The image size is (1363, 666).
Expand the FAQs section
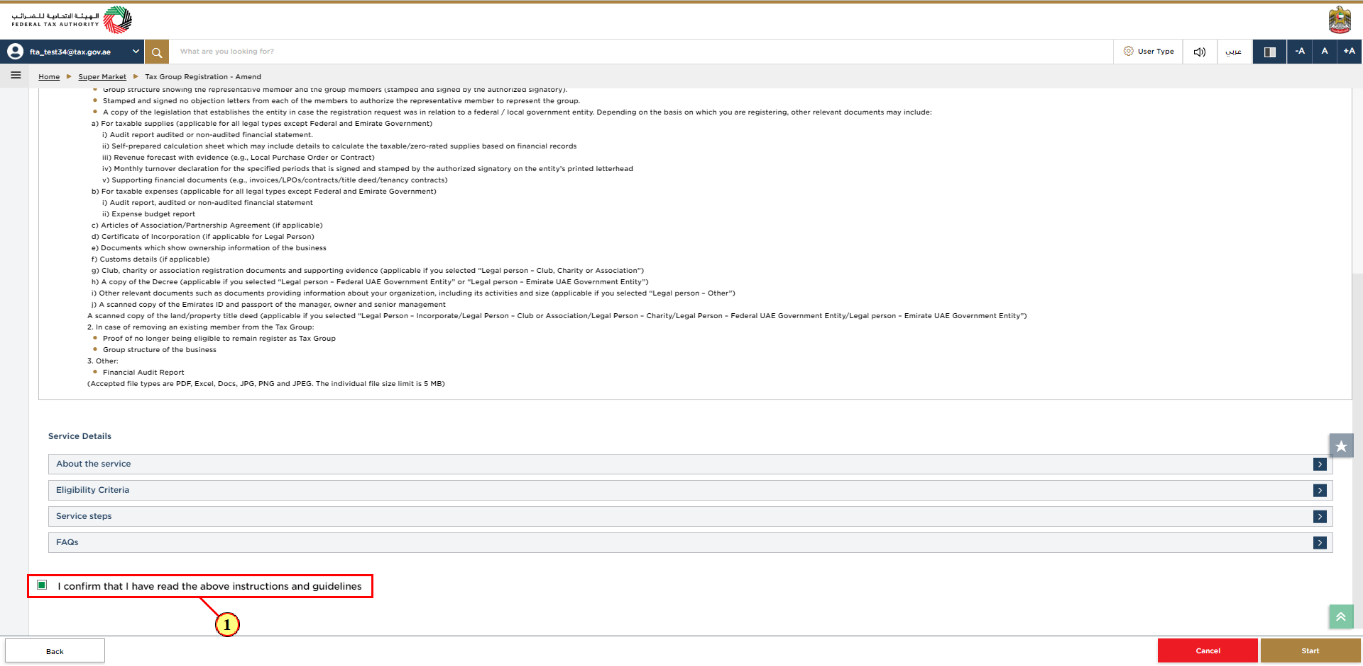tap(690, 542)
